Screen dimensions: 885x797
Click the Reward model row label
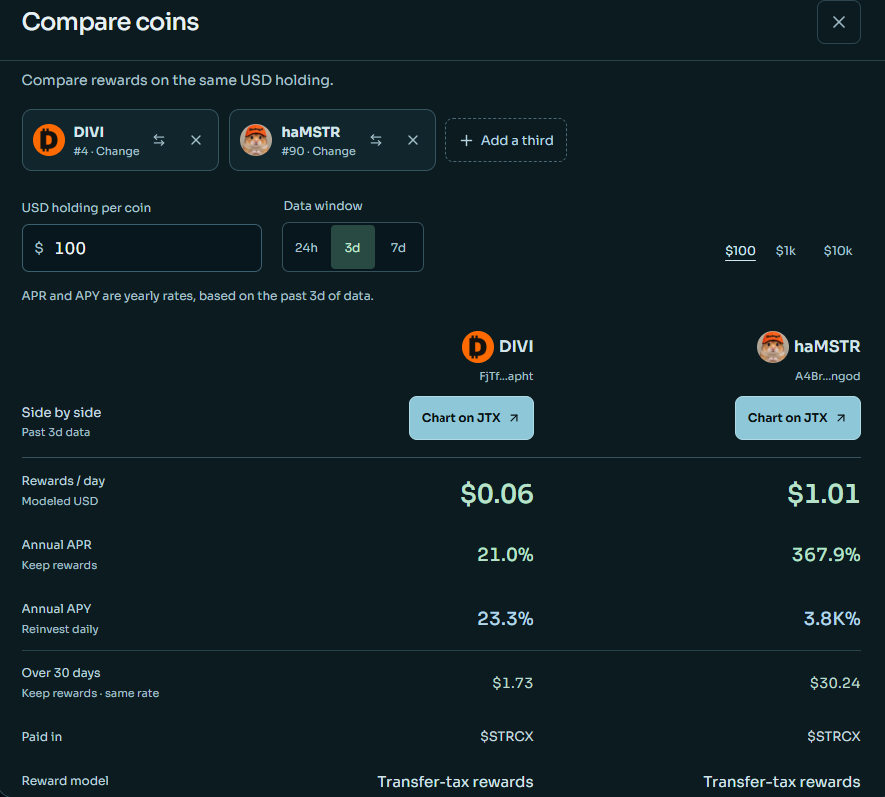pos(65,781)
